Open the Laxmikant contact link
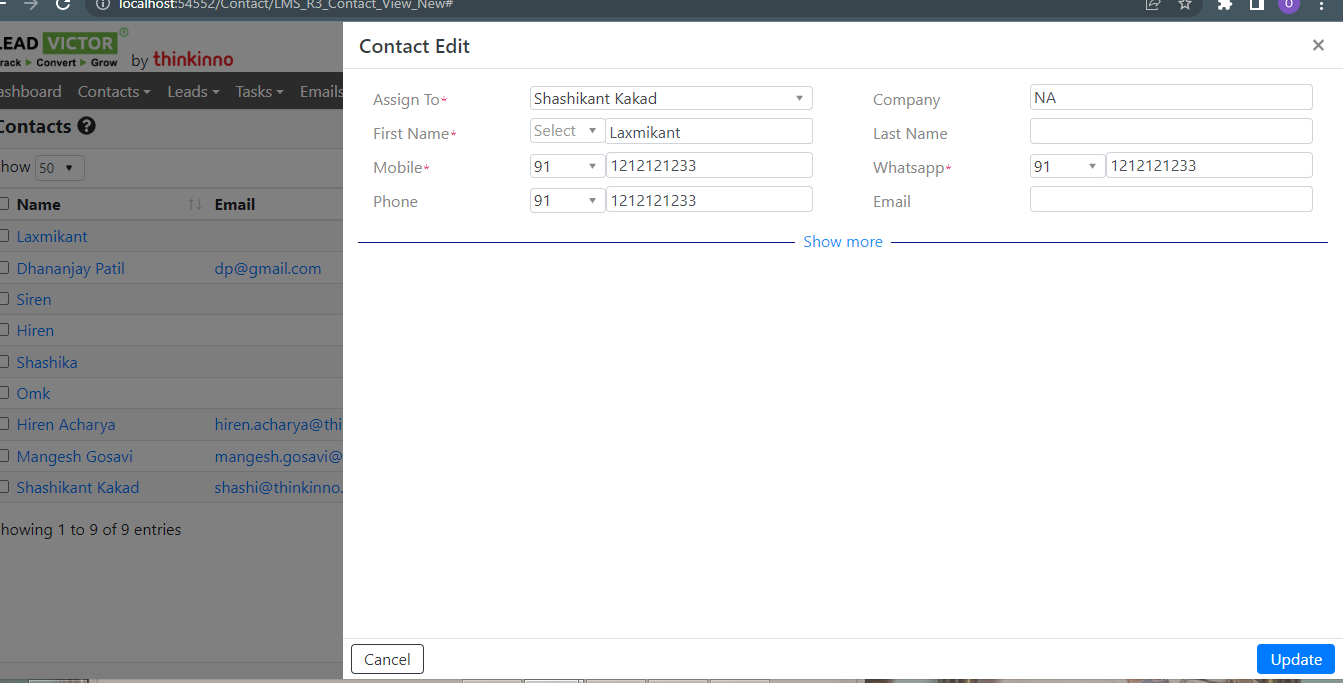Image resolution: width=1343 pixels, height=683 pixels. point(52,237)
